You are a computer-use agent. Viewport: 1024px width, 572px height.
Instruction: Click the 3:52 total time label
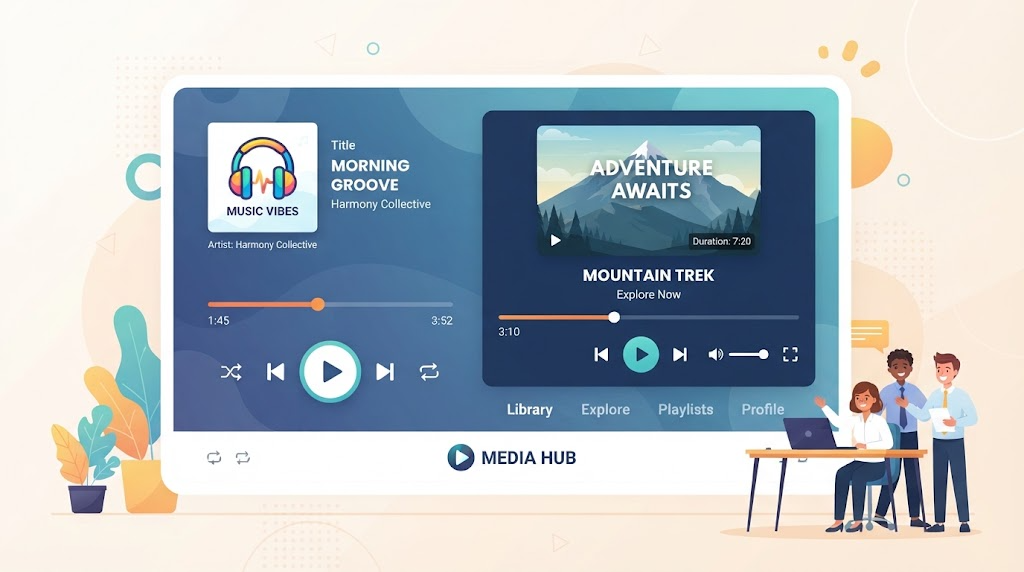point(442,321)
